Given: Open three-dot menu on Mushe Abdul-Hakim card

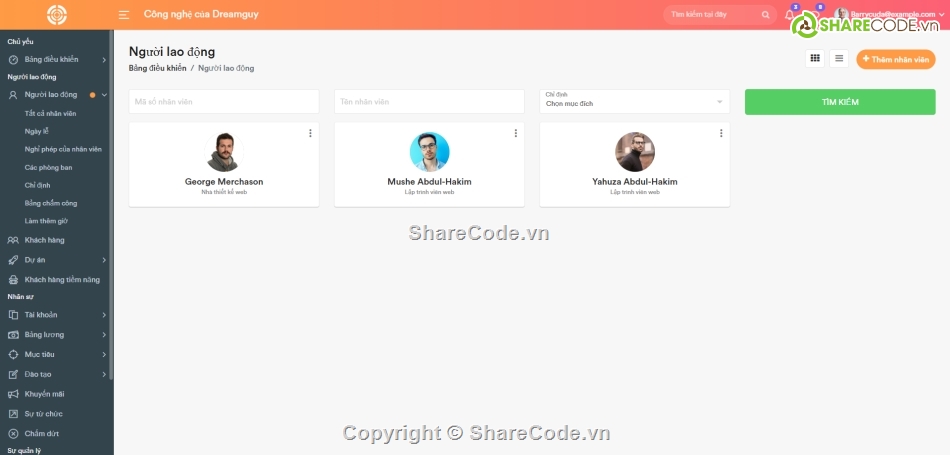Looking at the screenshot, I should point(515,133).
